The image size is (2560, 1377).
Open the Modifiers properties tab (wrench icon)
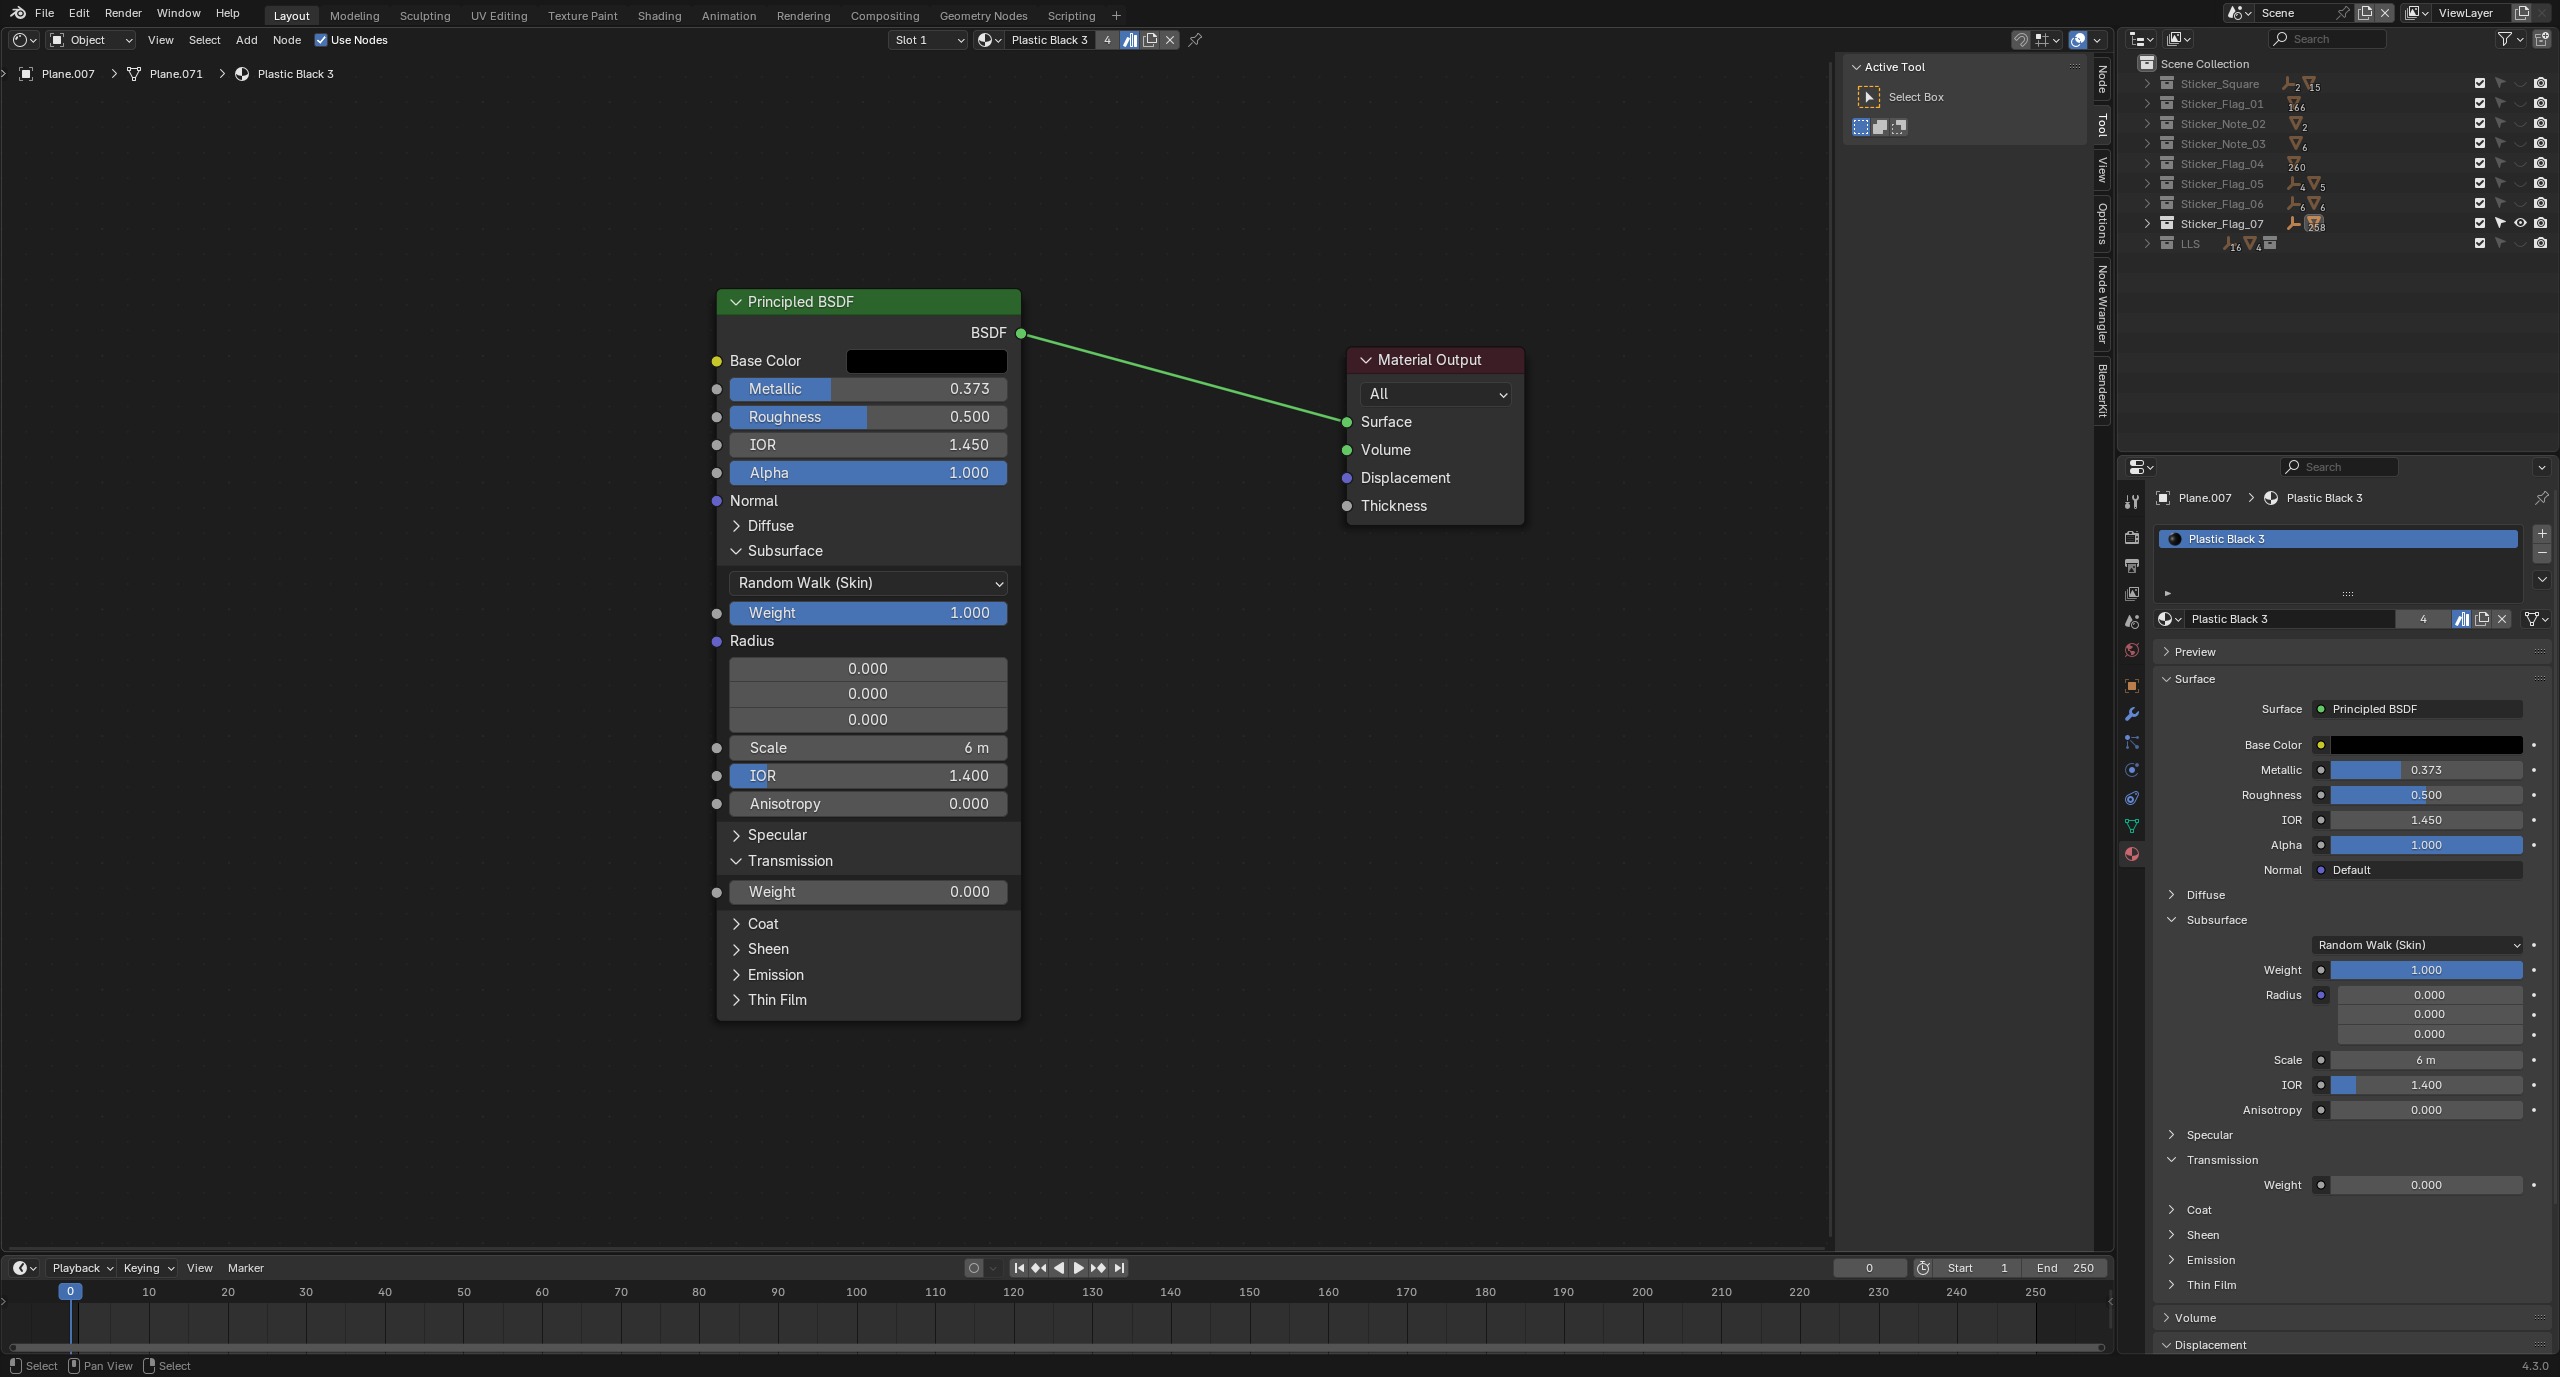(2131, 714)
